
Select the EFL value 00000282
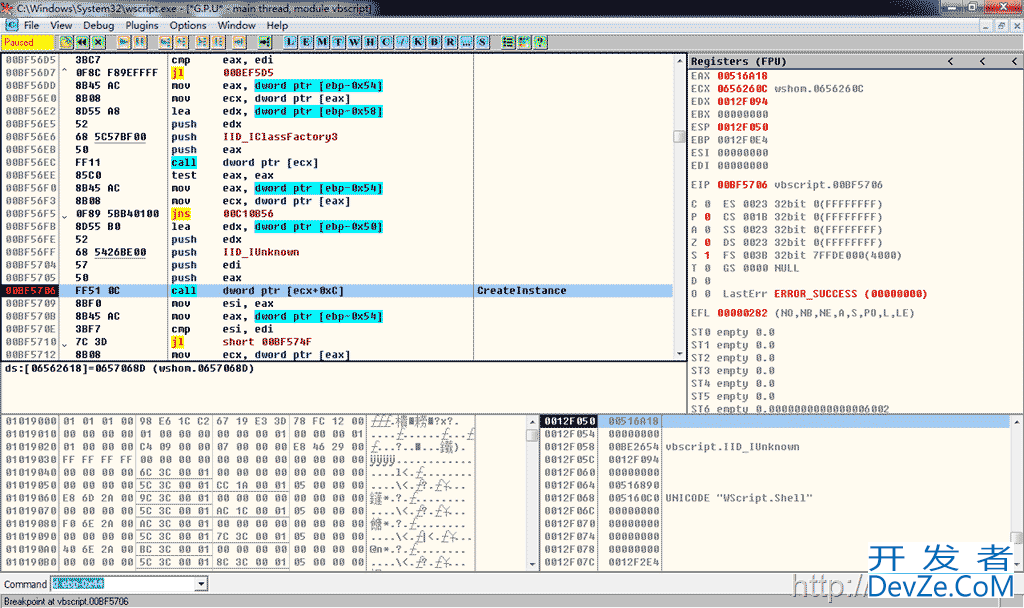point(742,313)
